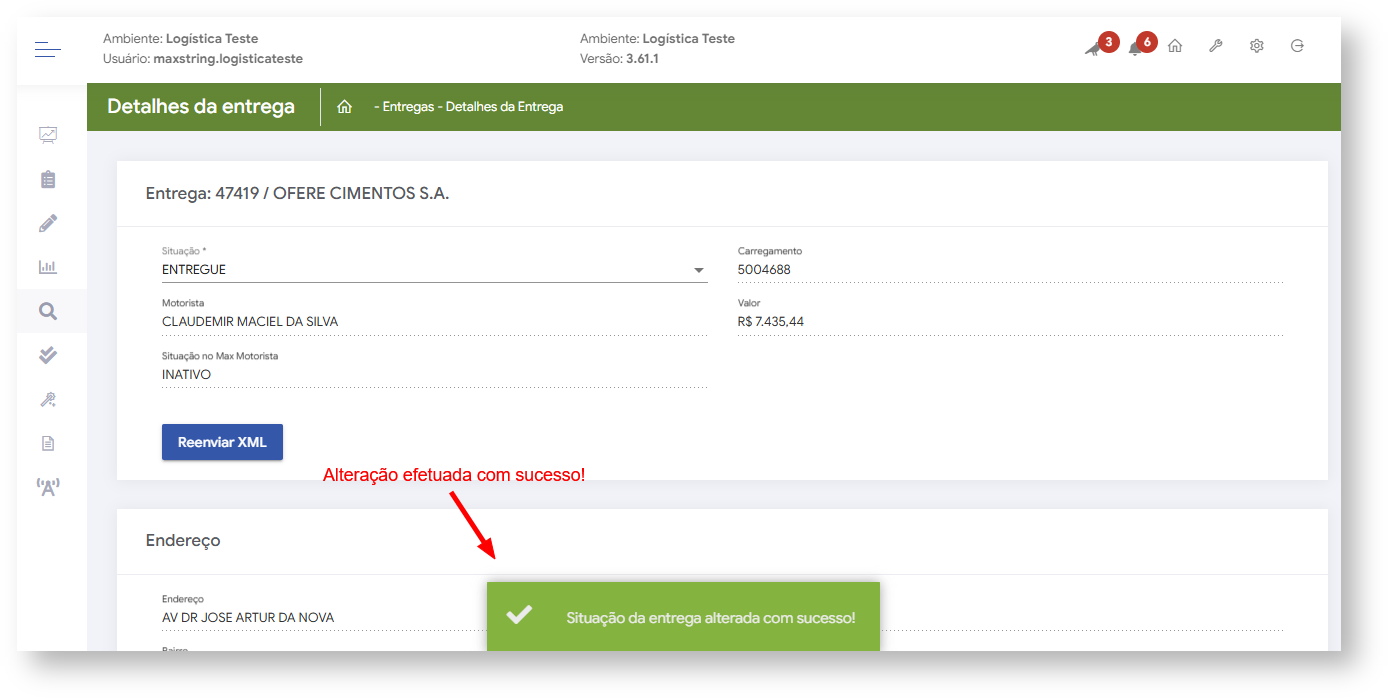Open the wrench tools icon
Viewport: 1389px width, 699px height.
tap(1216, 46)
